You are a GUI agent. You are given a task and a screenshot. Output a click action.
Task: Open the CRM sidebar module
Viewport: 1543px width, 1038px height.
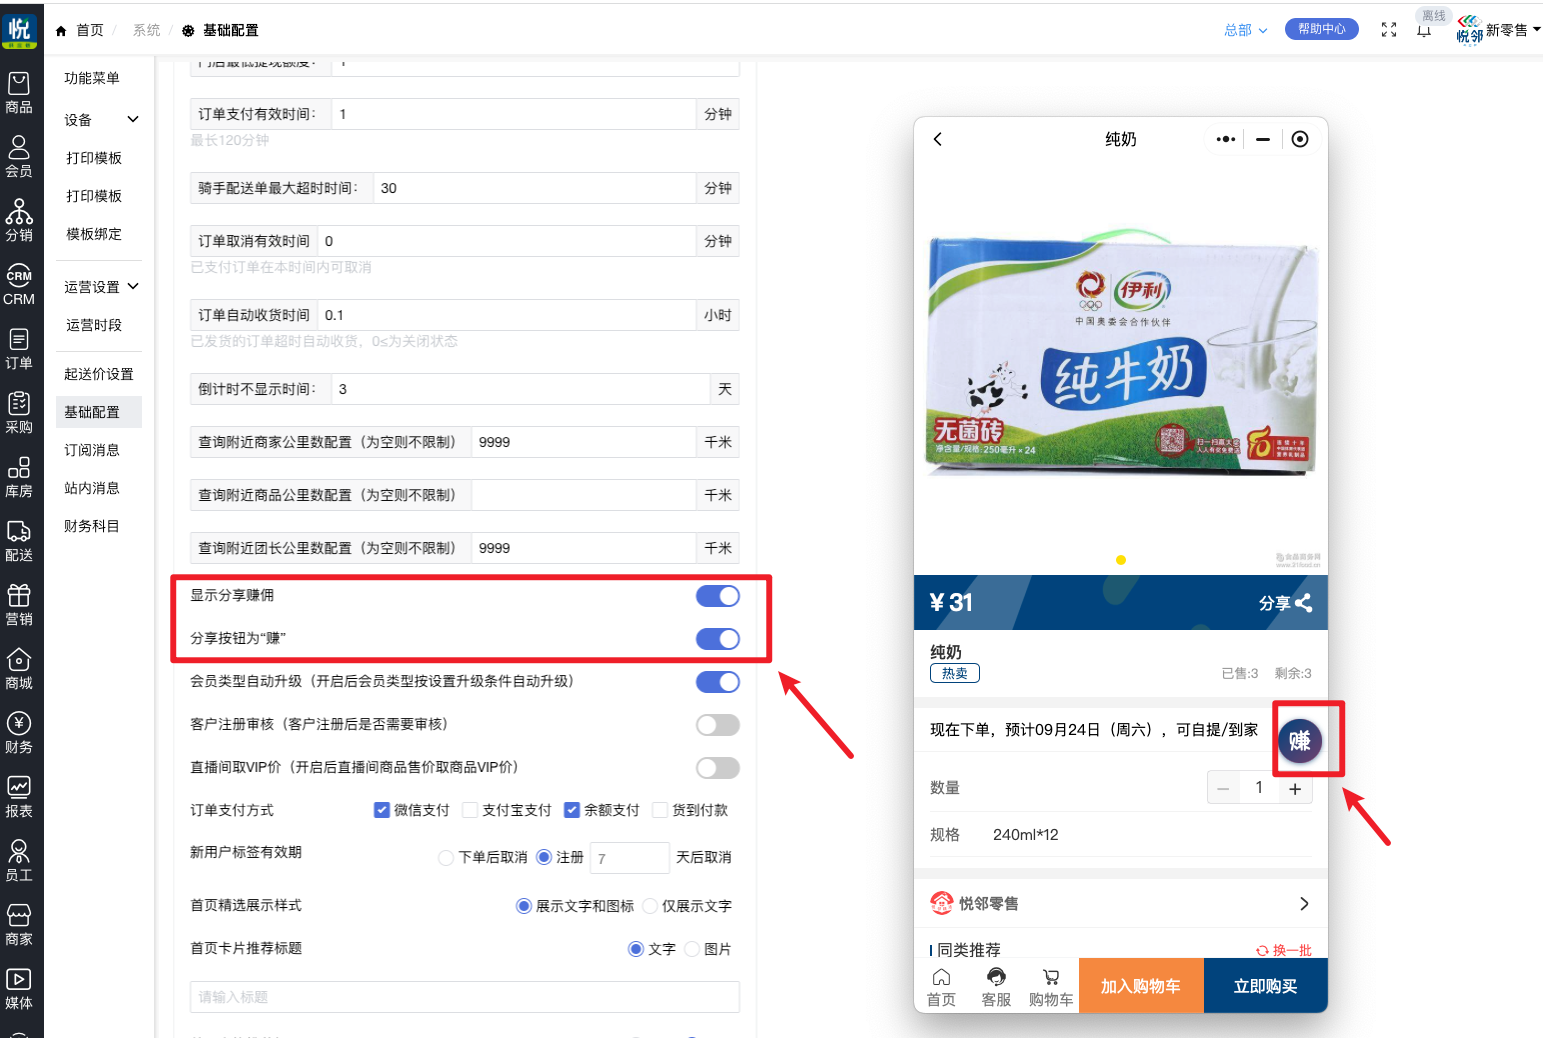click(19, 285)
